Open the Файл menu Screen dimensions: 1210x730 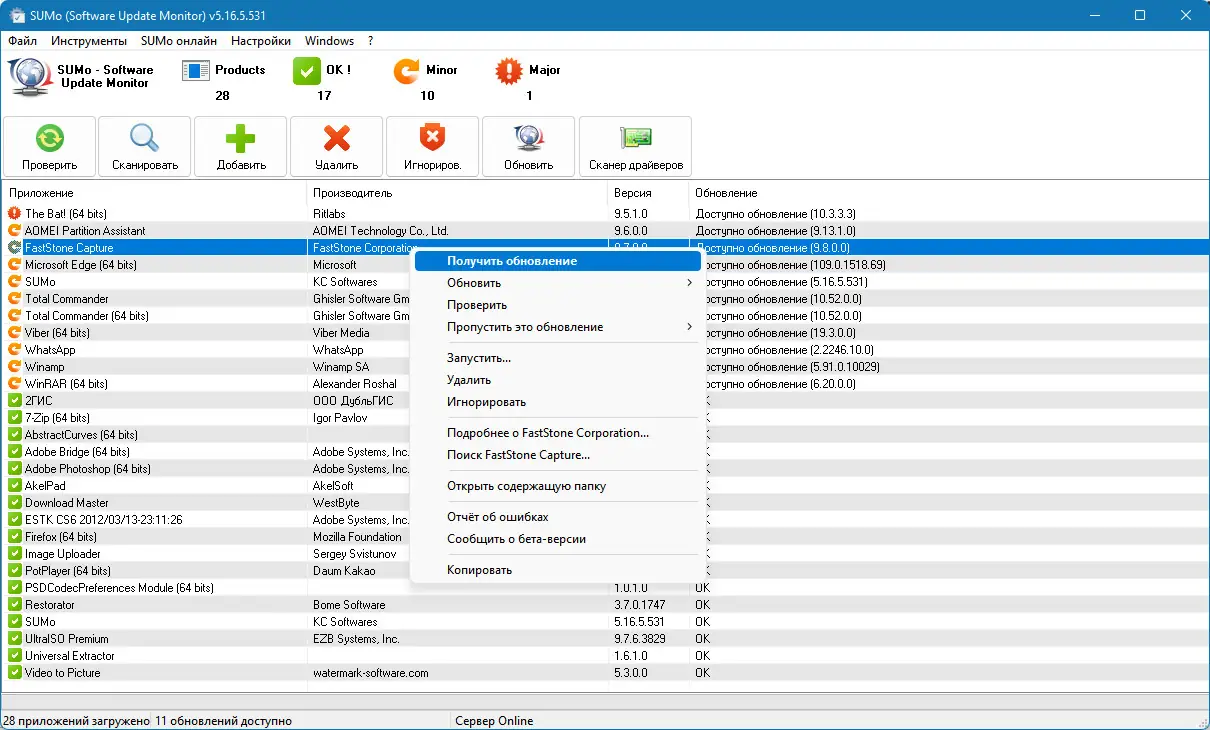[x=22, y=41]
